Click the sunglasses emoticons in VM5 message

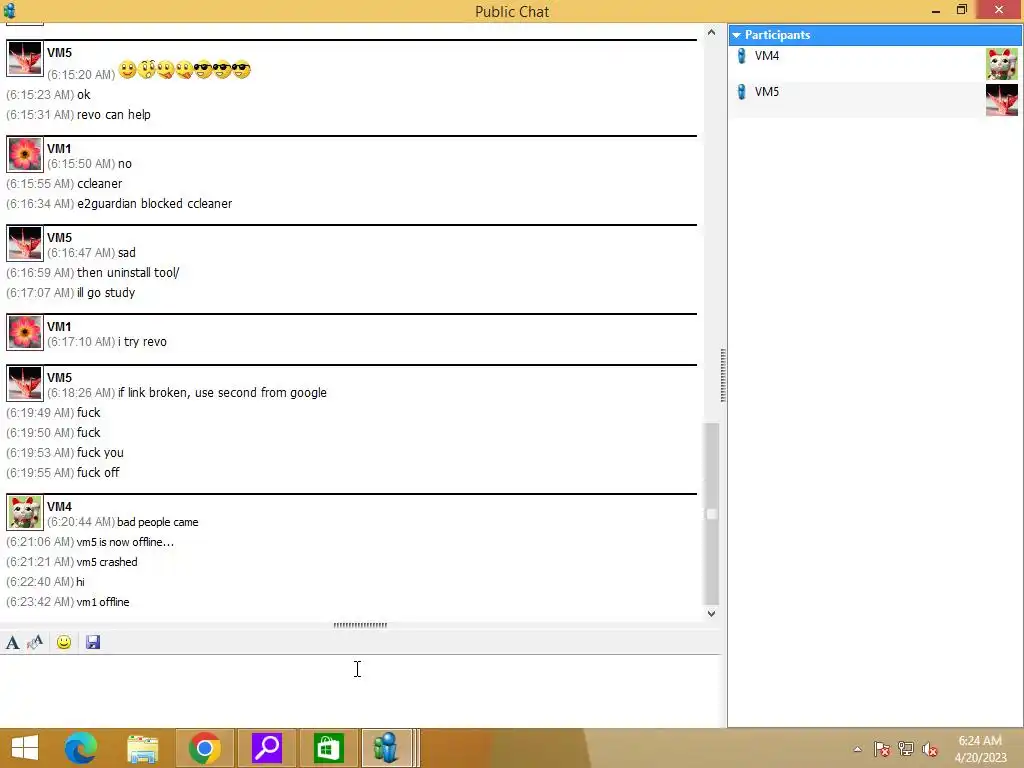(x=222, y=69)
